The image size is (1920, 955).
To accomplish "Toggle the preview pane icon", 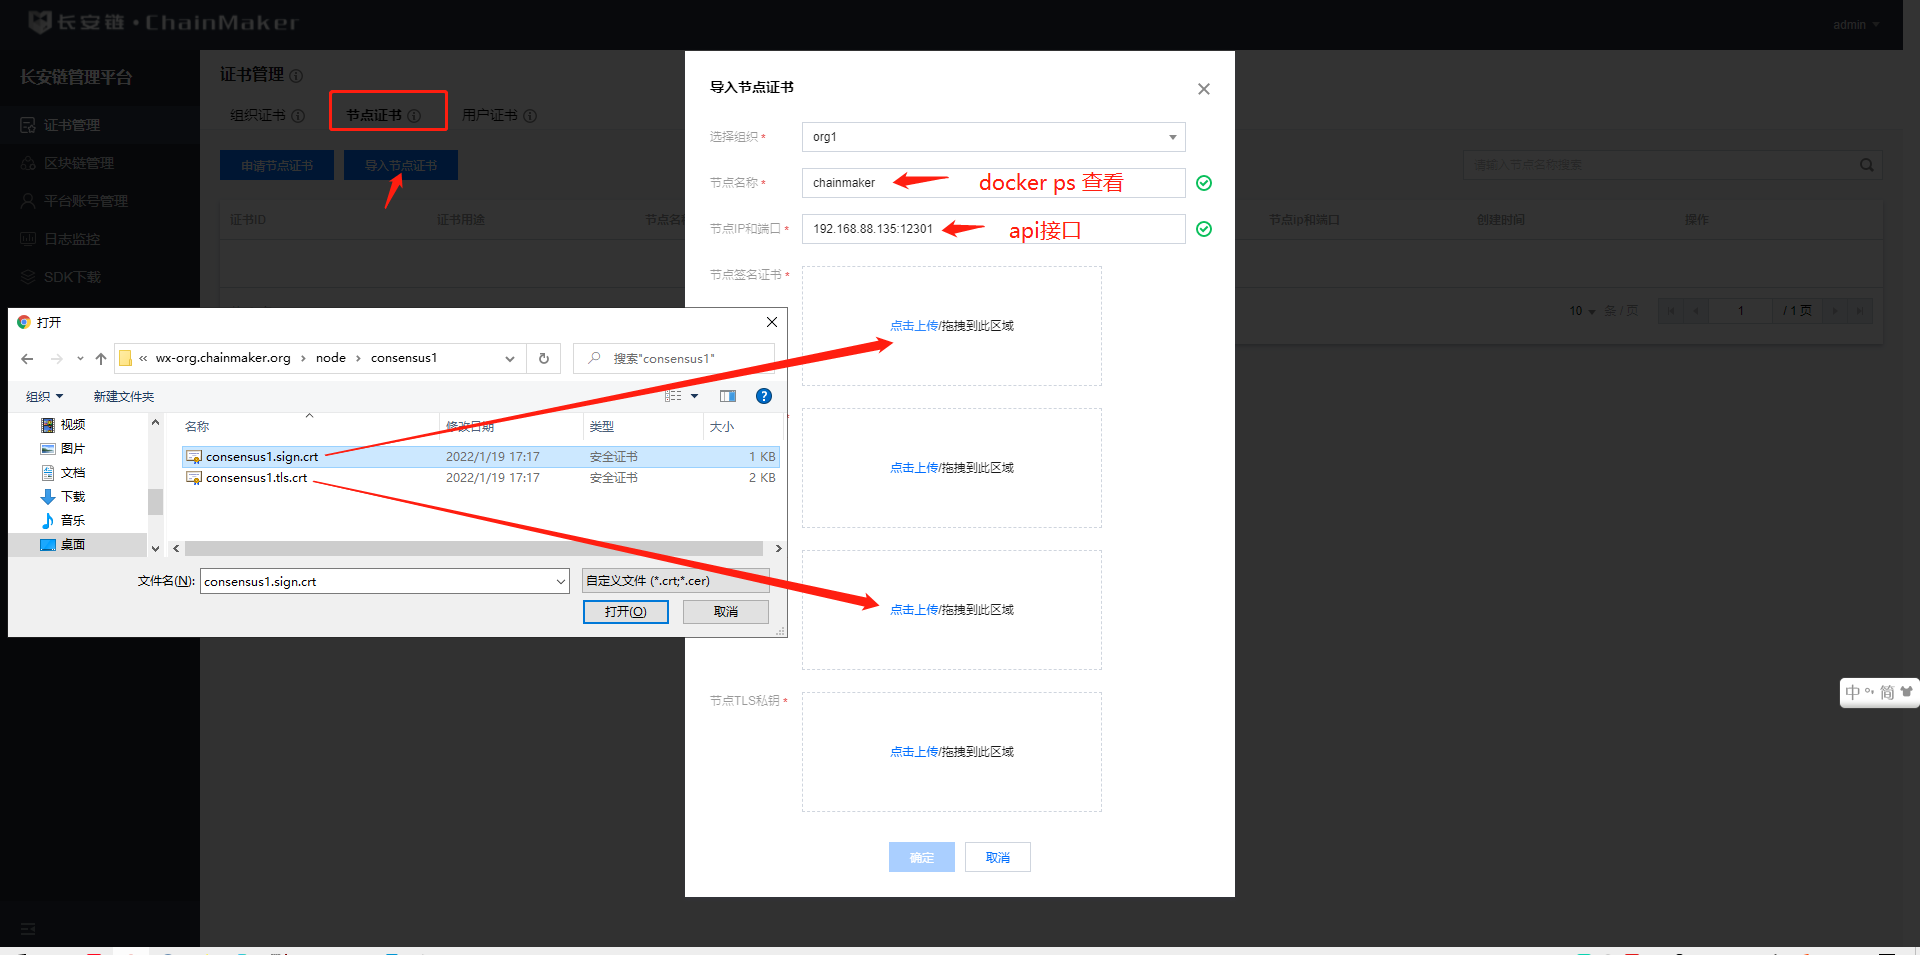I will tap(728, 396).
